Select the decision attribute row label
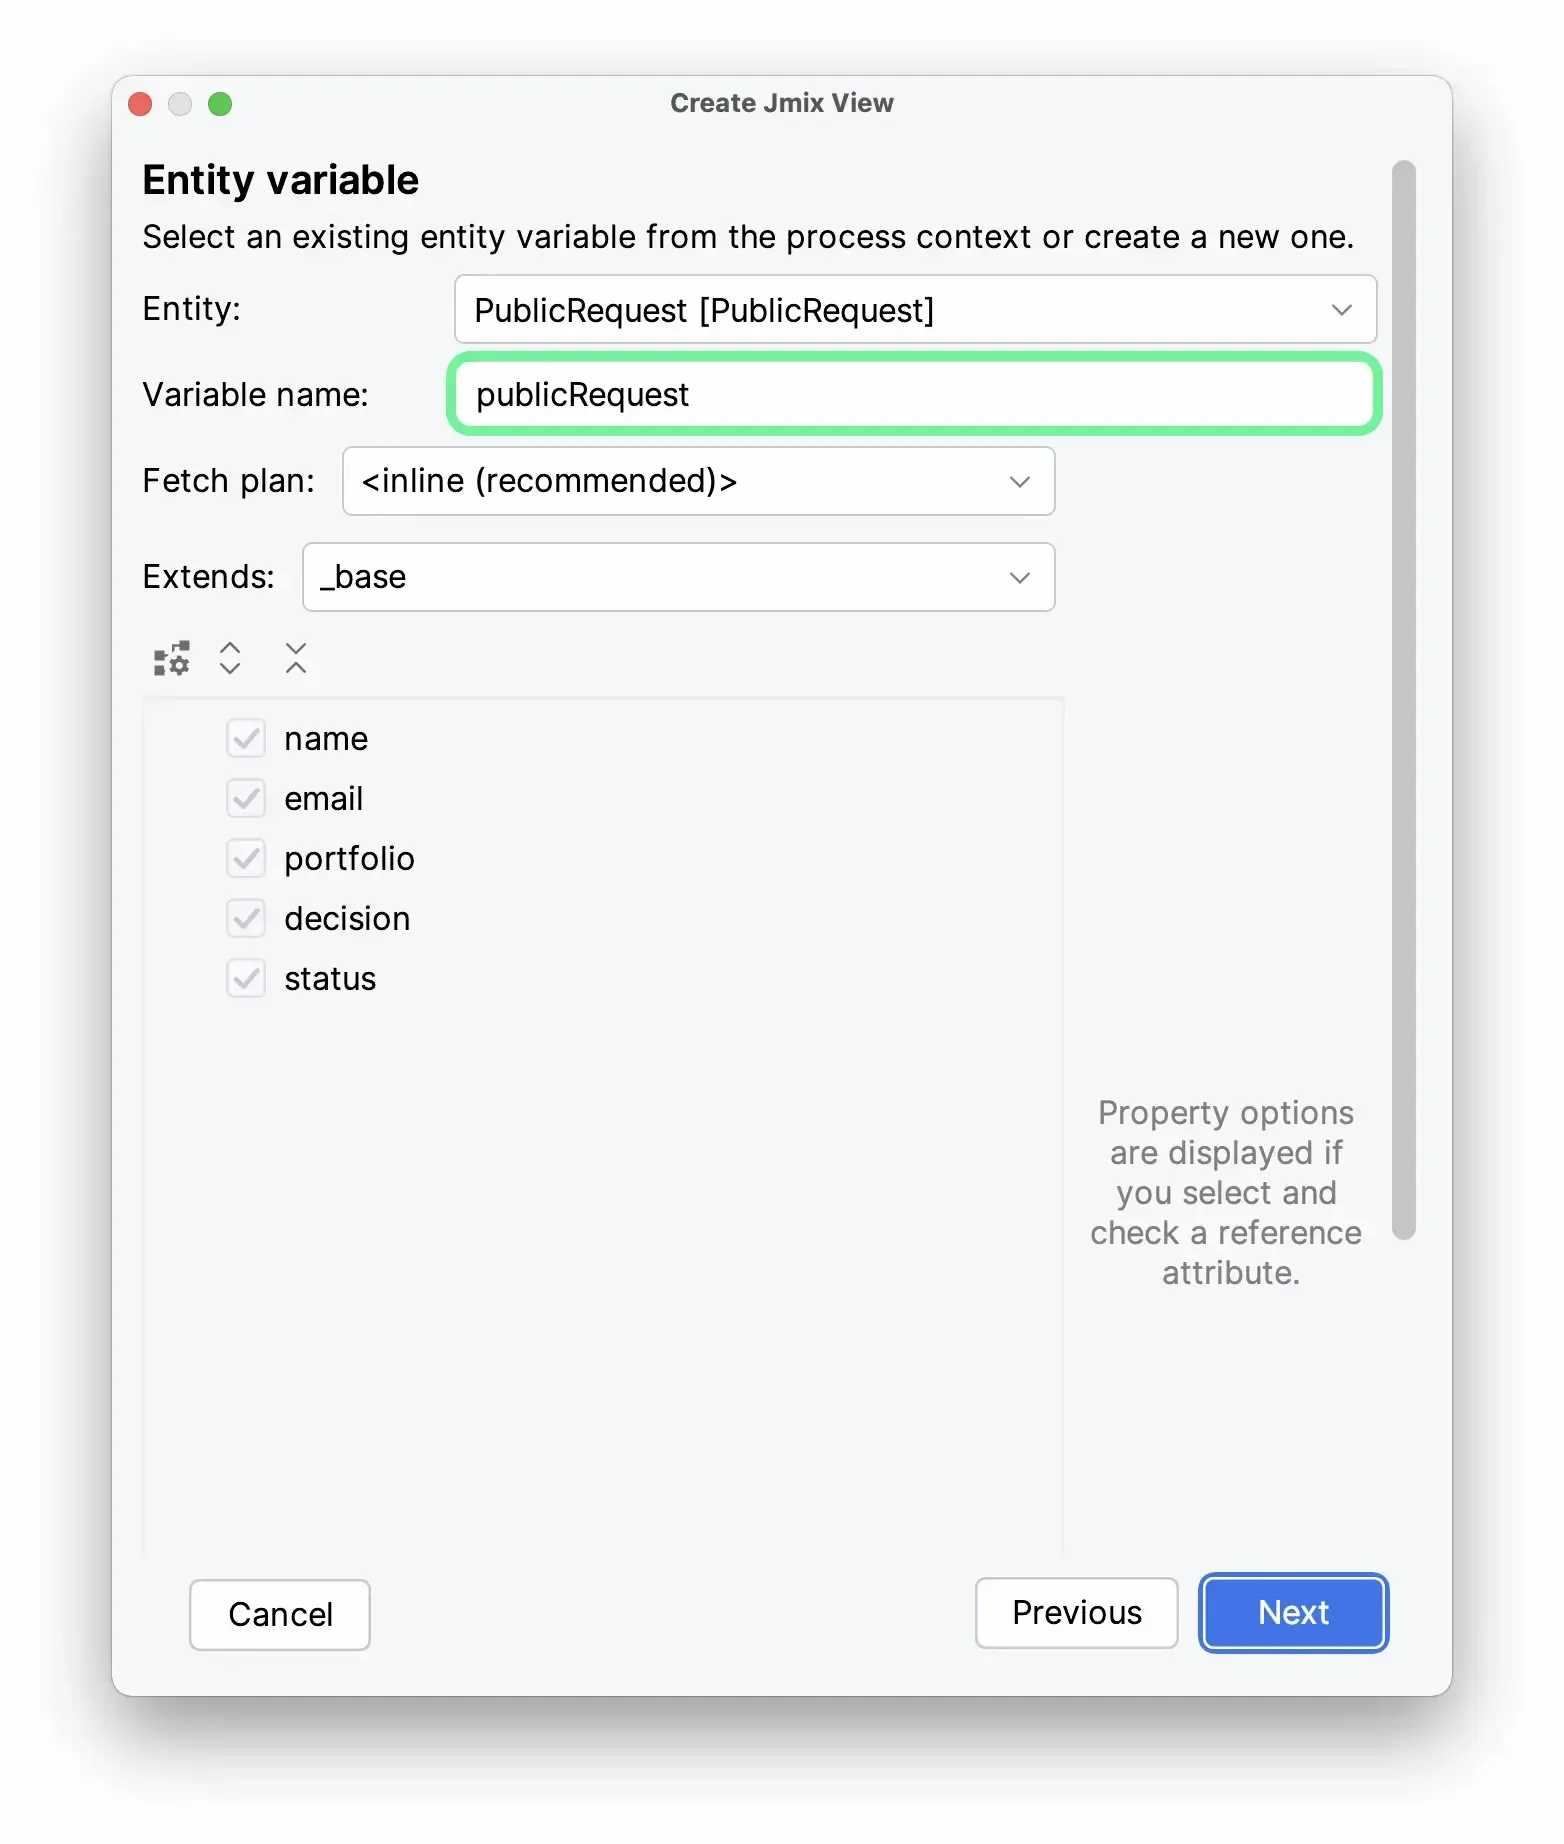 click(347, 919)
